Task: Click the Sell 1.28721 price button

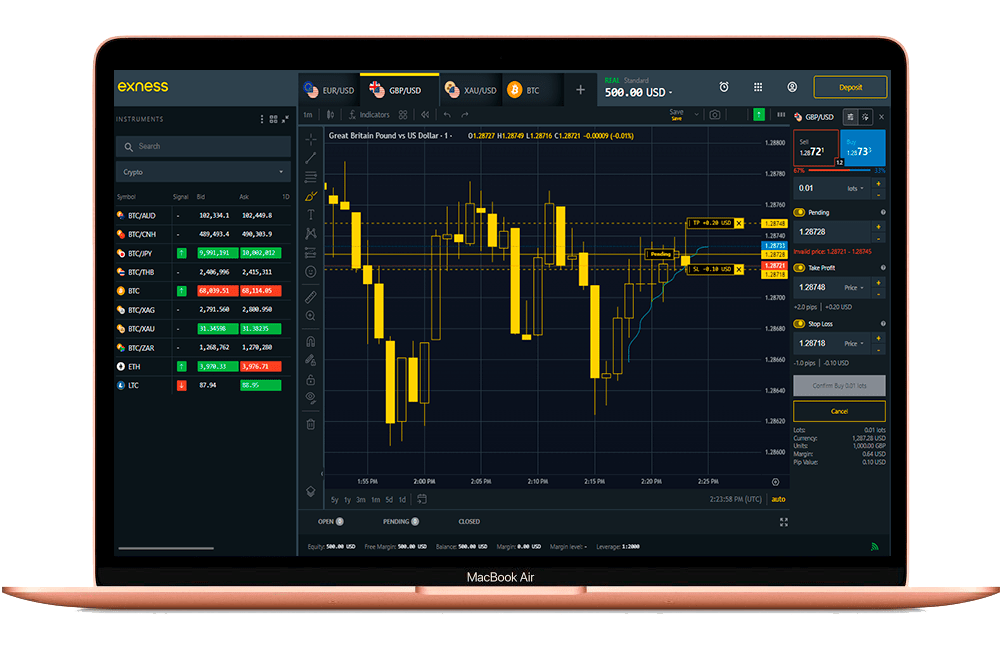Action: click(816, 148)
